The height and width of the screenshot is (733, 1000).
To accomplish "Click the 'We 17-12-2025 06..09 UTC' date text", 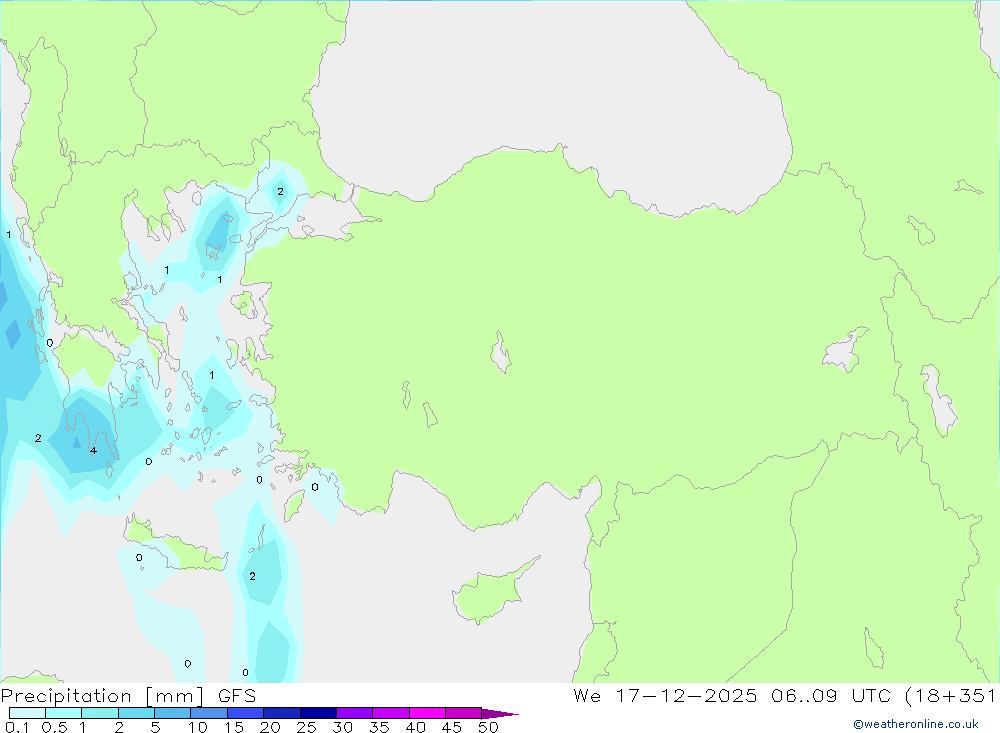I will coord(732,695).
